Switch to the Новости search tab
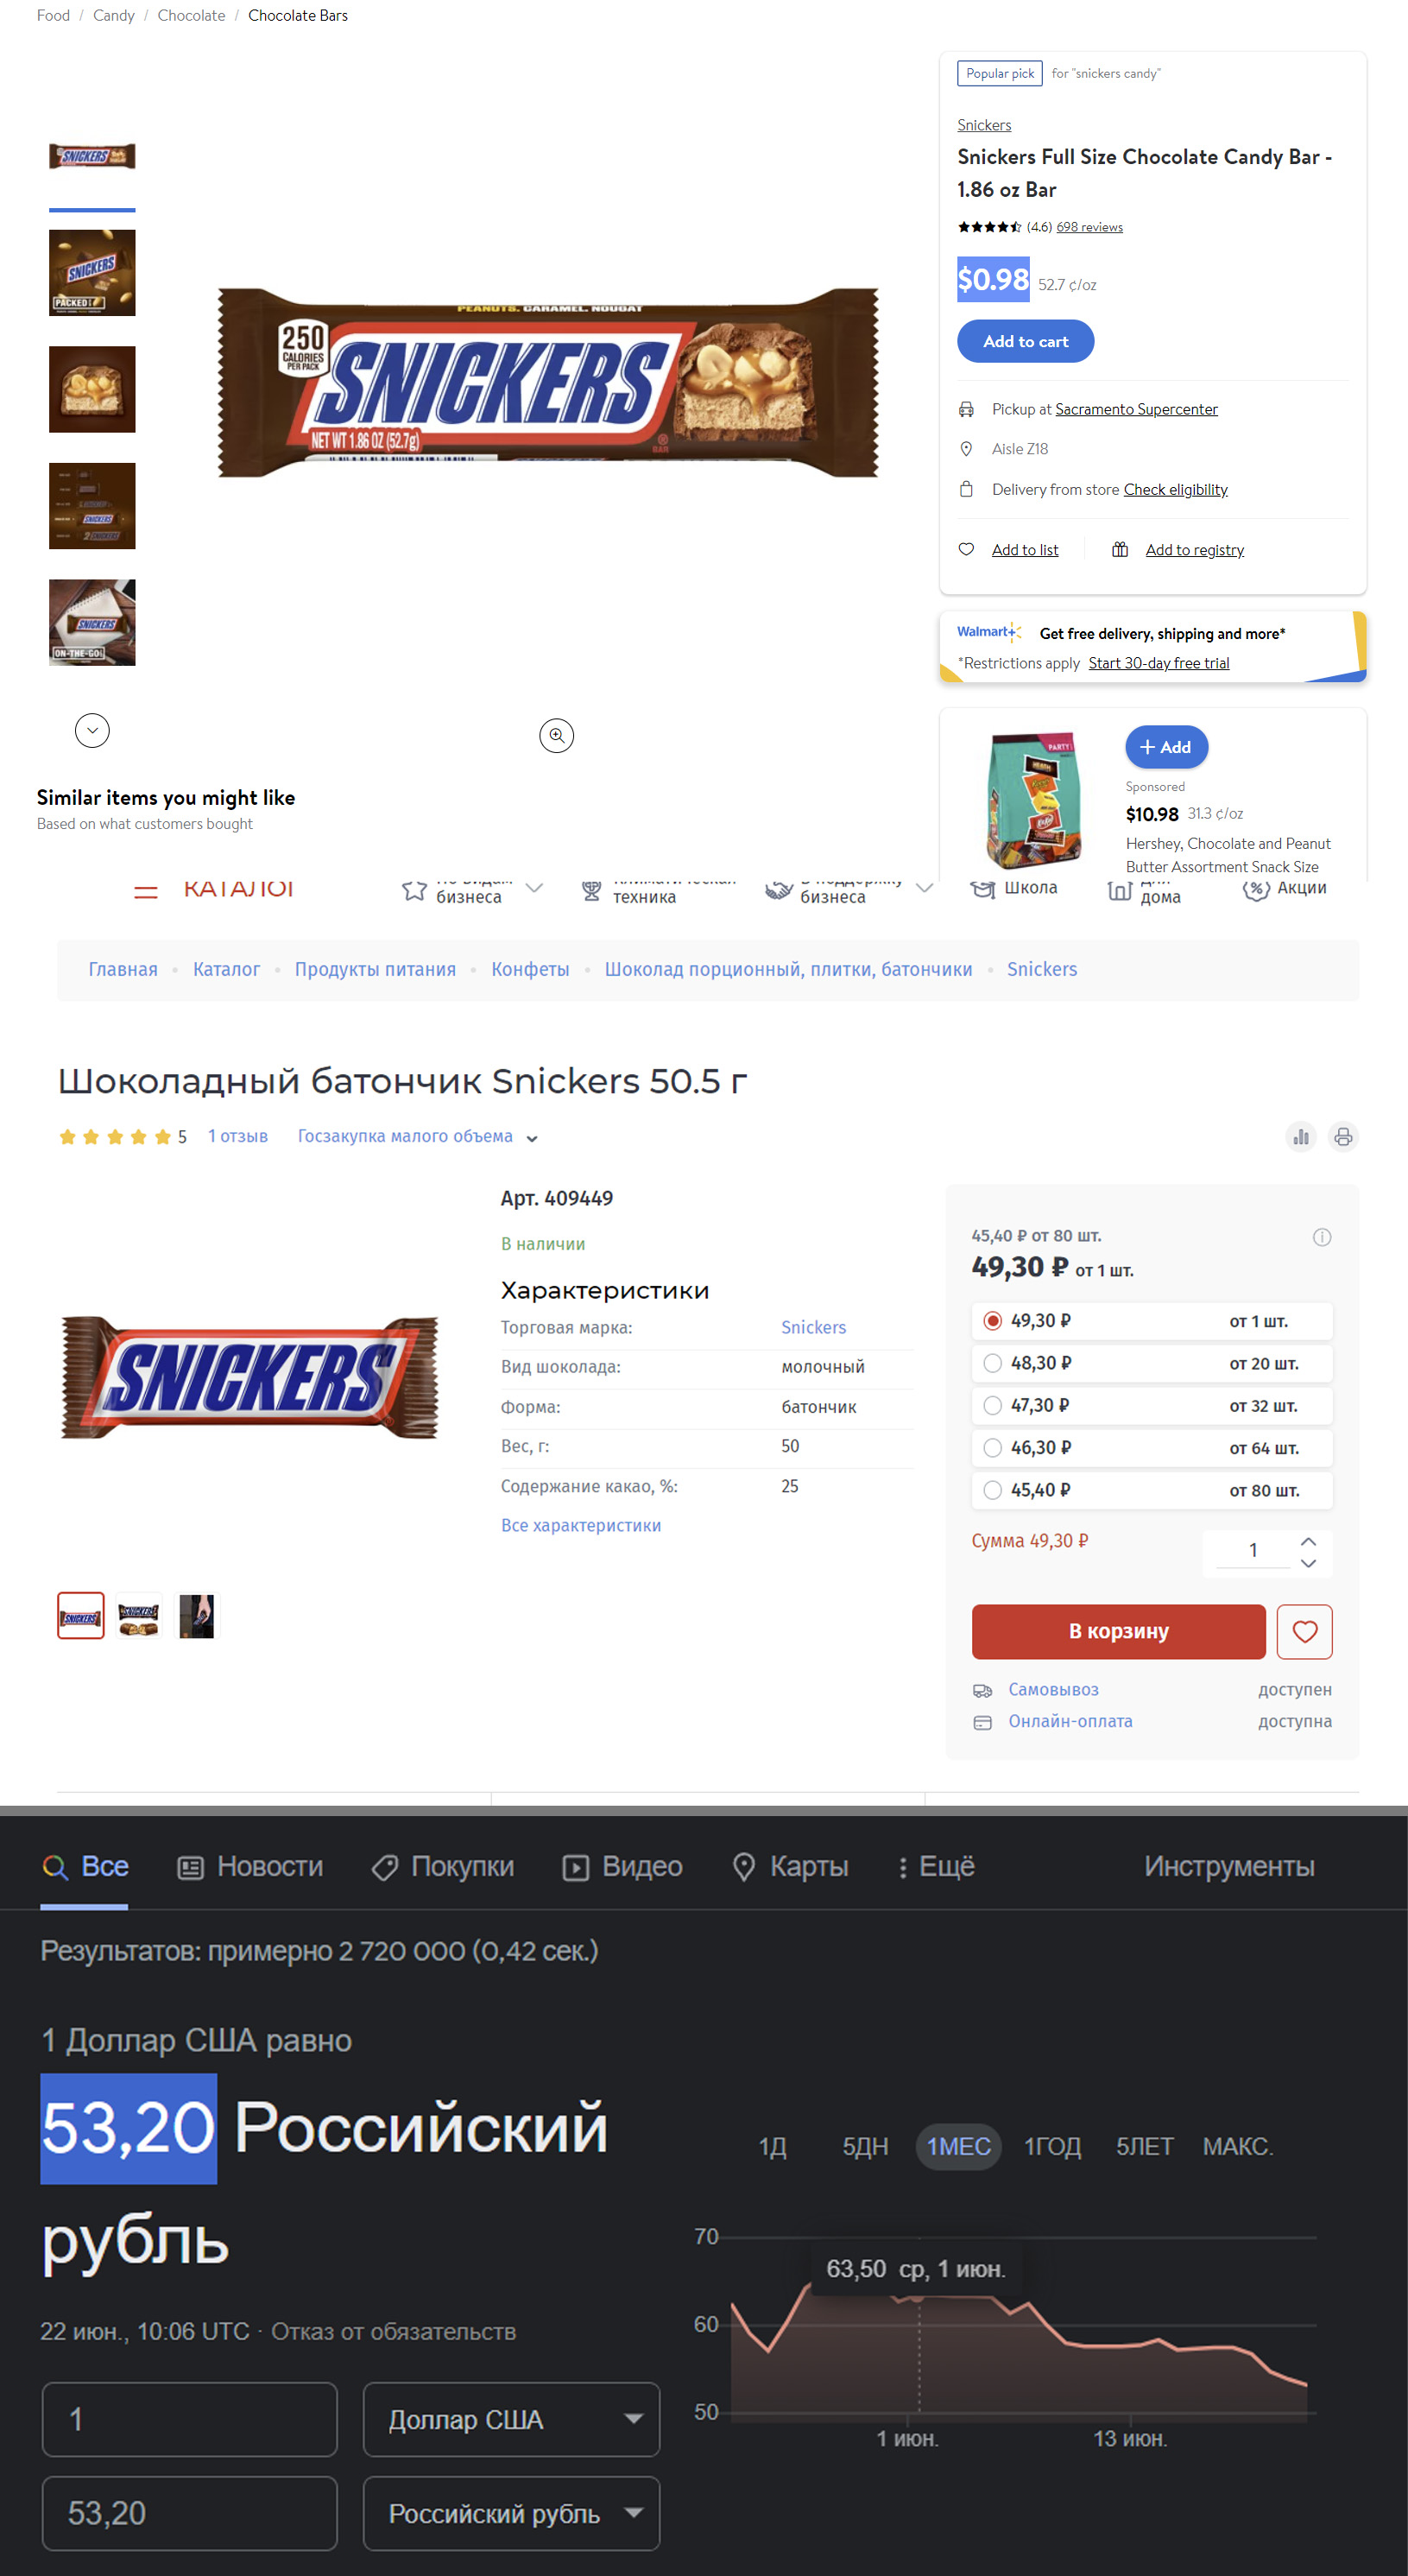Viewport: 1408px width, 2576px height. (x=250, y=1866)
